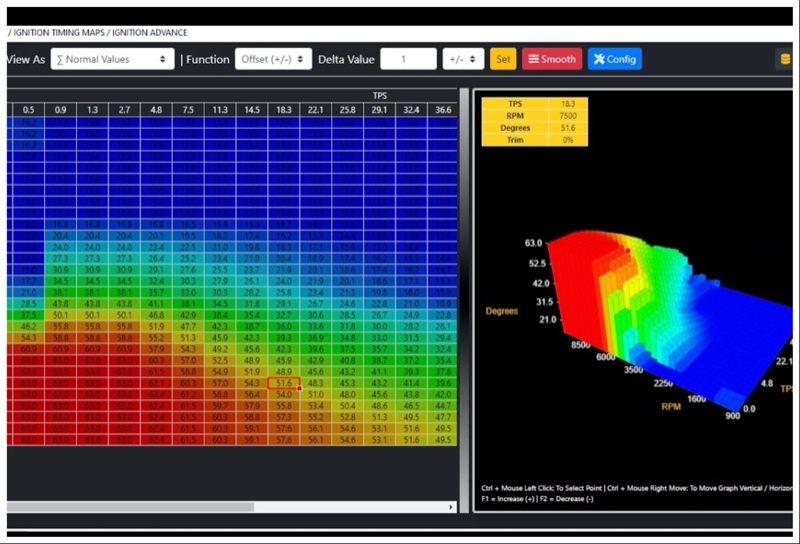The image size is (800, 544).
Task: Select the 48.3 cell right of the highlighted cell
Action: click(x=316, y=383)
